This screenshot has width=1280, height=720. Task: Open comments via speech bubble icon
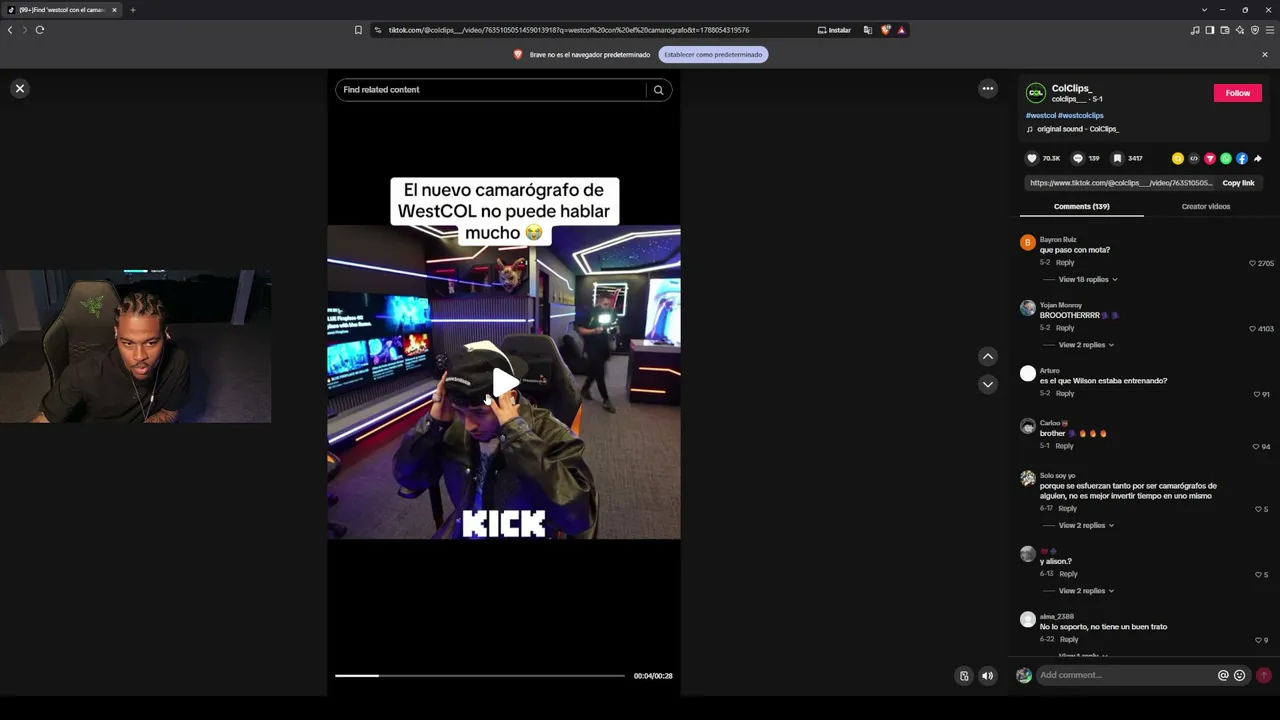coord(1077,158)
